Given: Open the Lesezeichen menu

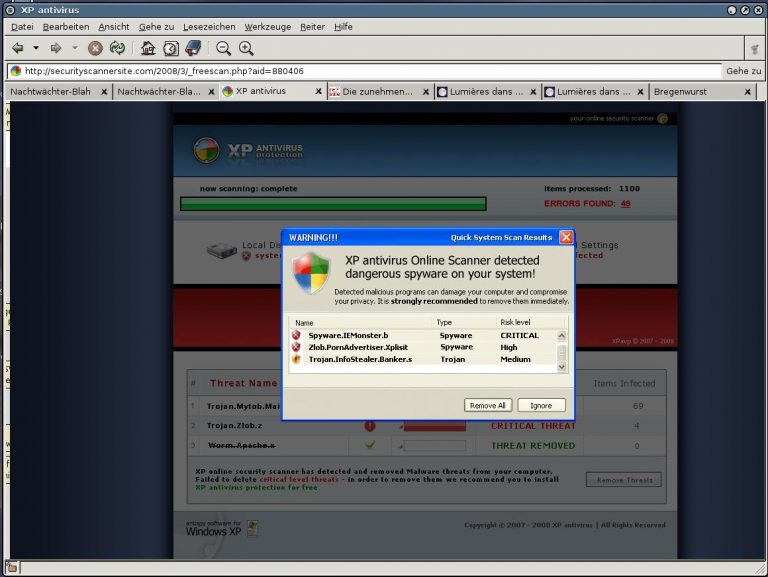Looking at the screenshot, I should 209,27.
